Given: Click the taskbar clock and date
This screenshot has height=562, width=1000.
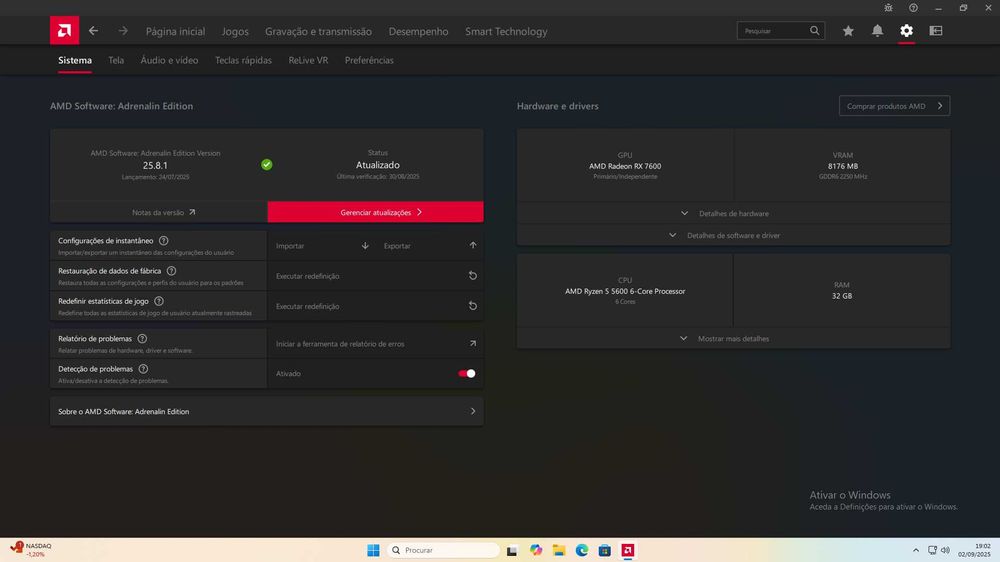Looking at the screenshot, I should pyautogui.click(x=975, y=550).
